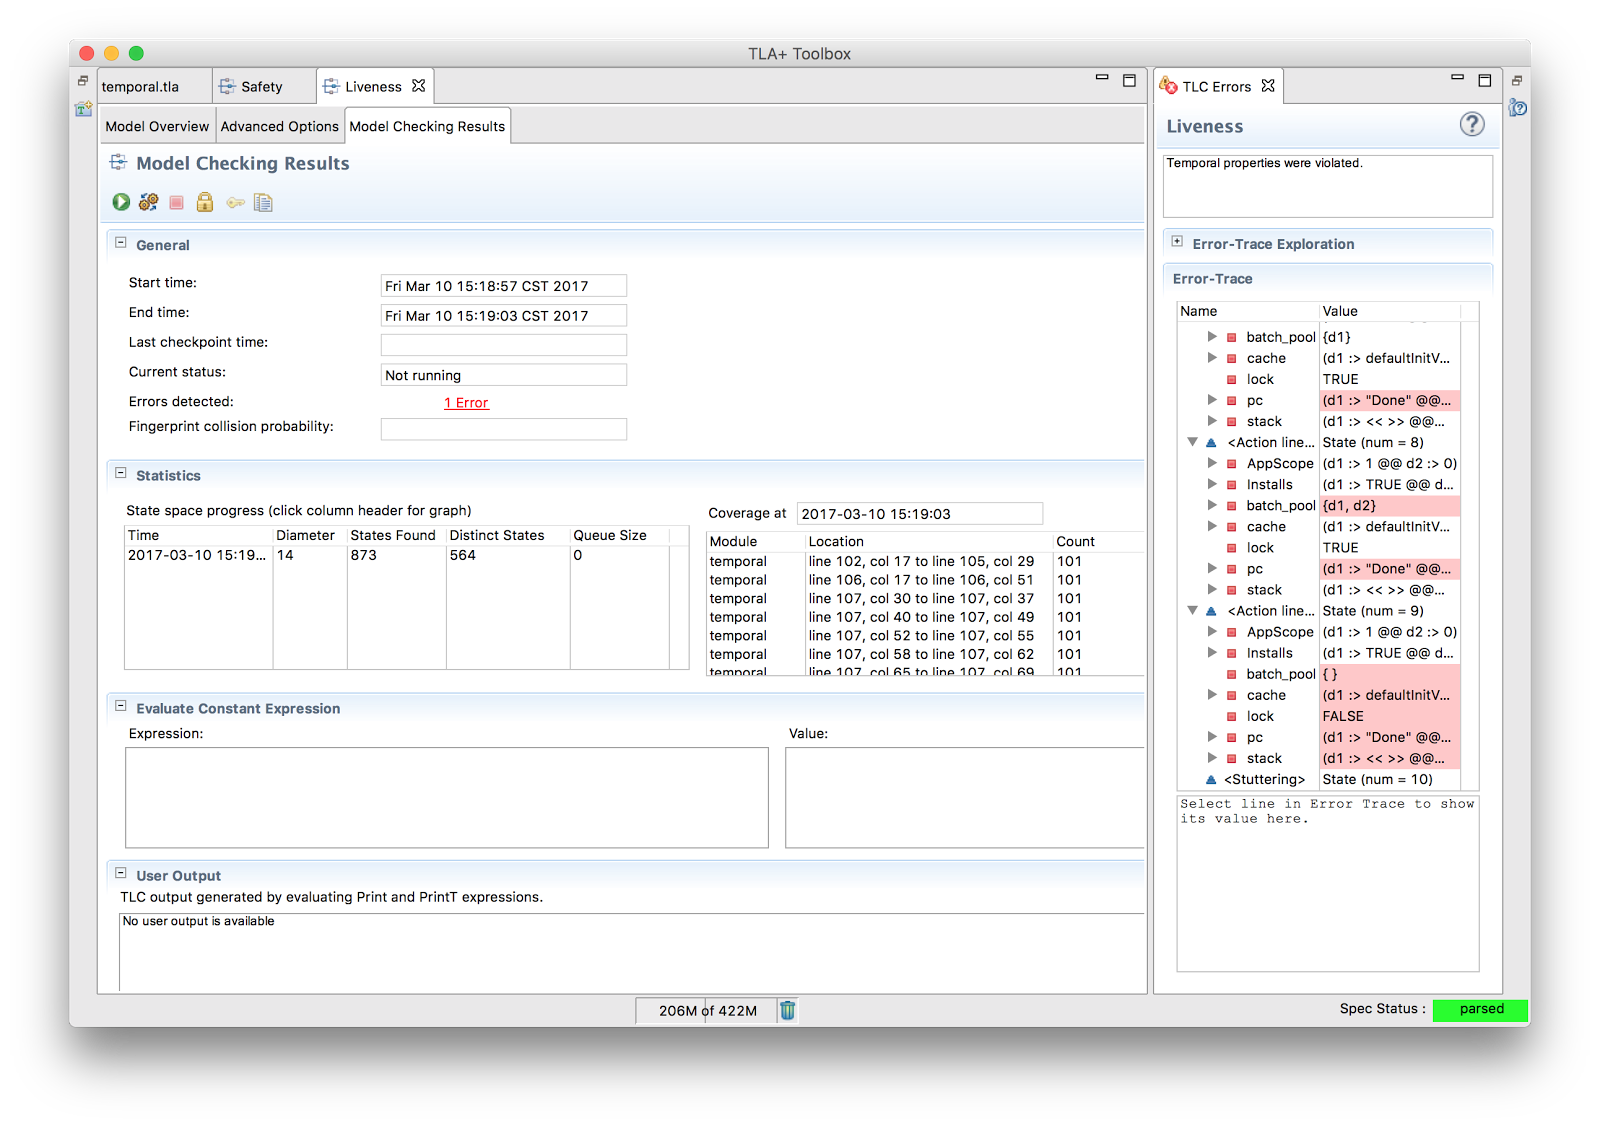Run TLC with the green play icon

point(121,202)
